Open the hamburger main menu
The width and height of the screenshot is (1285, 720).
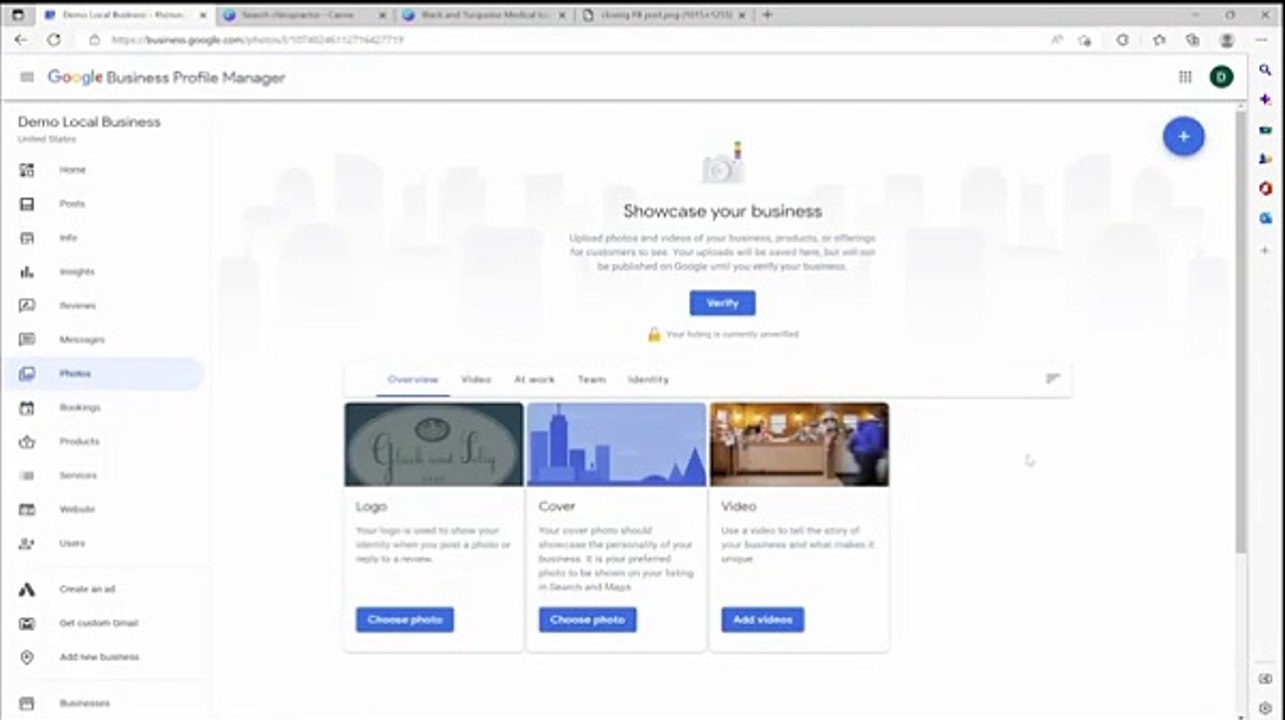(x=27, y=77)
